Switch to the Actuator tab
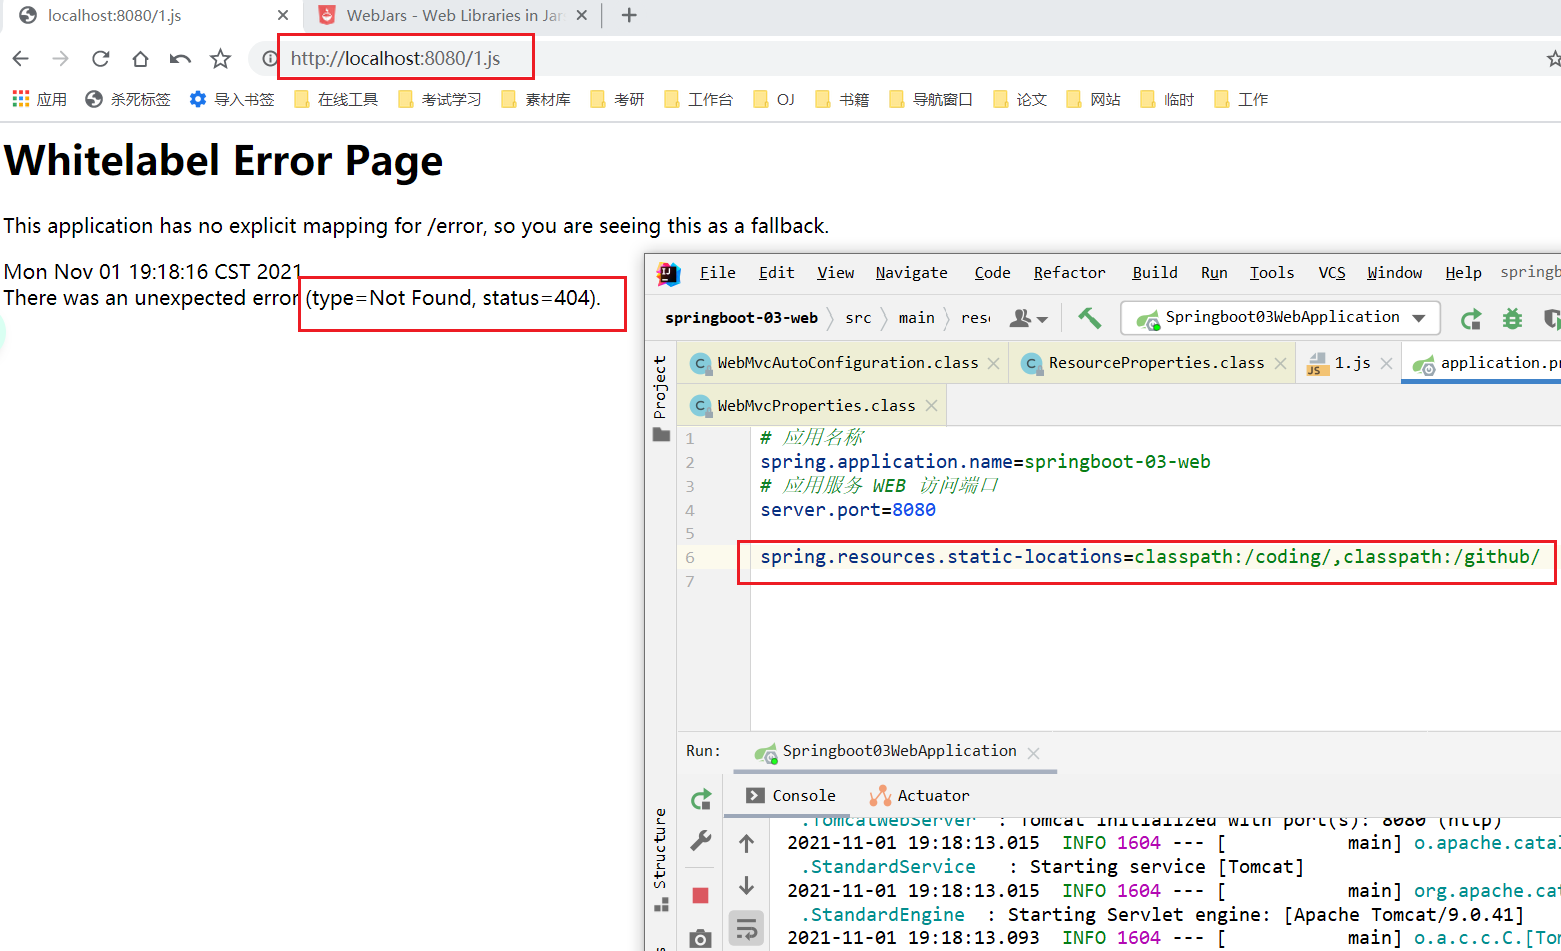1561x951 pixels. click(x=920, y=796)
